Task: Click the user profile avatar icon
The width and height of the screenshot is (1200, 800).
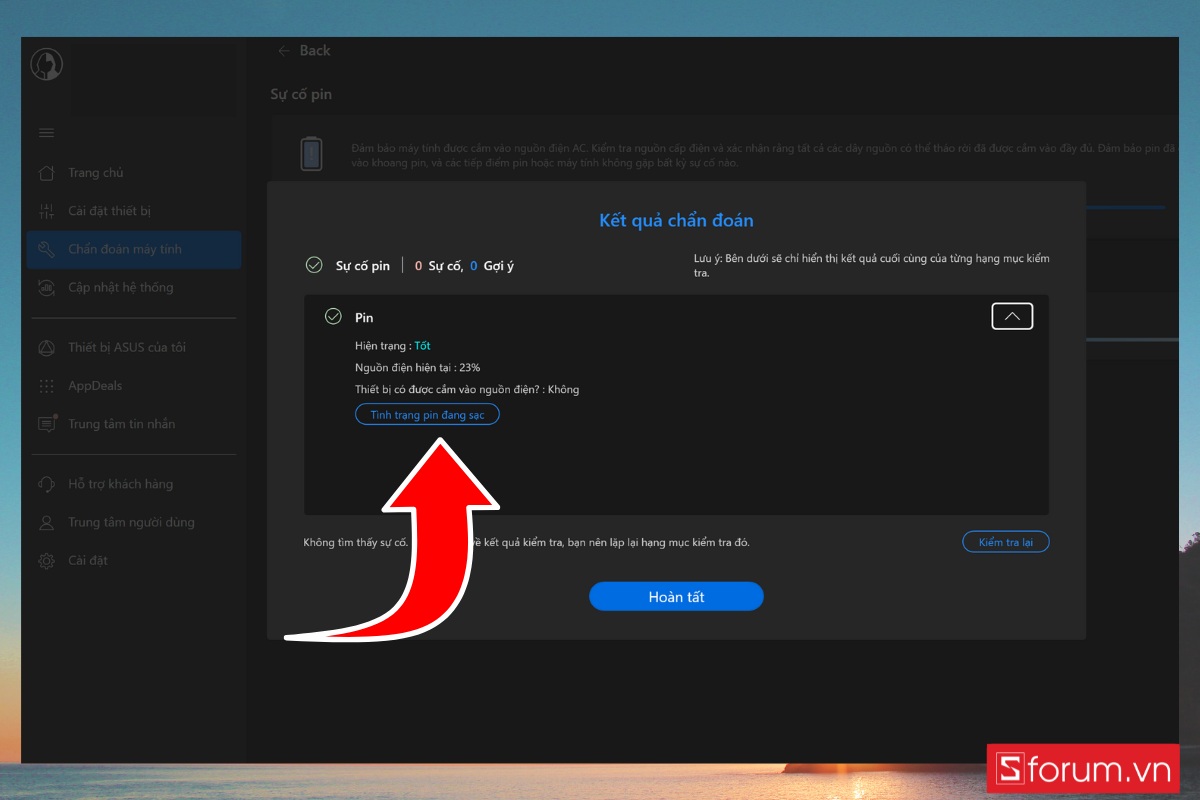Action: tap(46, 65)
